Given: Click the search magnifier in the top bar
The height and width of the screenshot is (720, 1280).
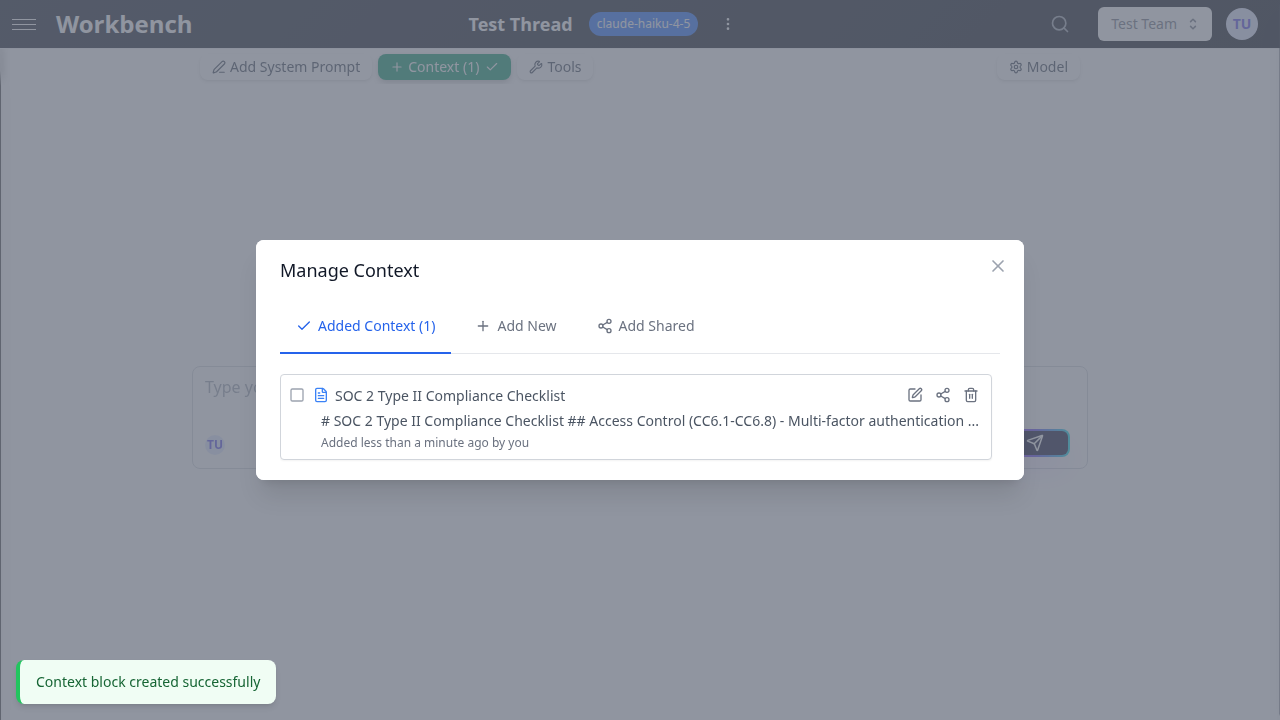Looking at the screenshot, I should [x=1059, y=23].
